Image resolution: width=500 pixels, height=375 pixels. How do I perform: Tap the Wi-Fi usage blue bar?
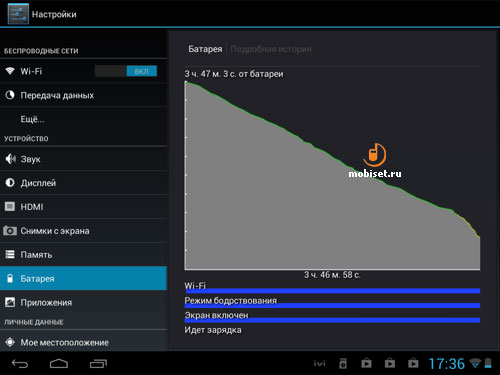[332, 291]
